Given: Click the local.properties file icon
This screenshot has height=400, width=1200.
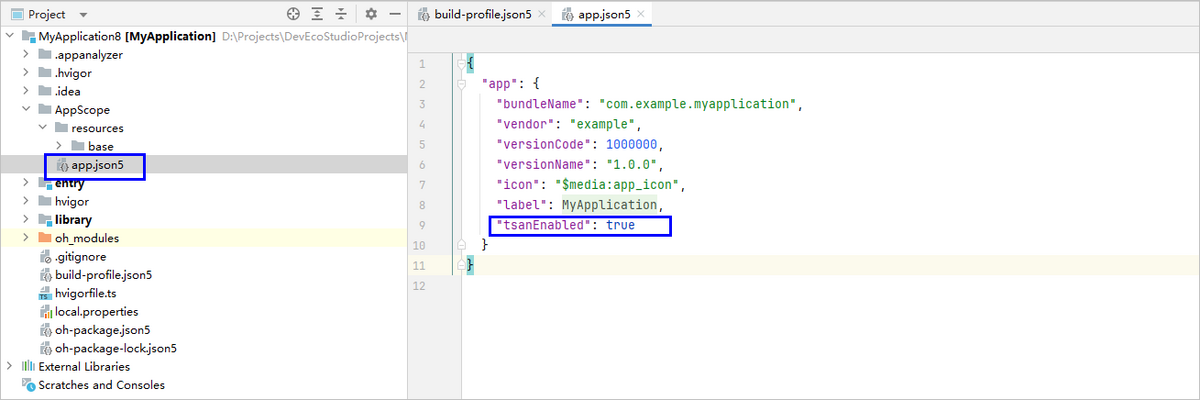Looking at the screenshot, I should (x=45, y=311).
